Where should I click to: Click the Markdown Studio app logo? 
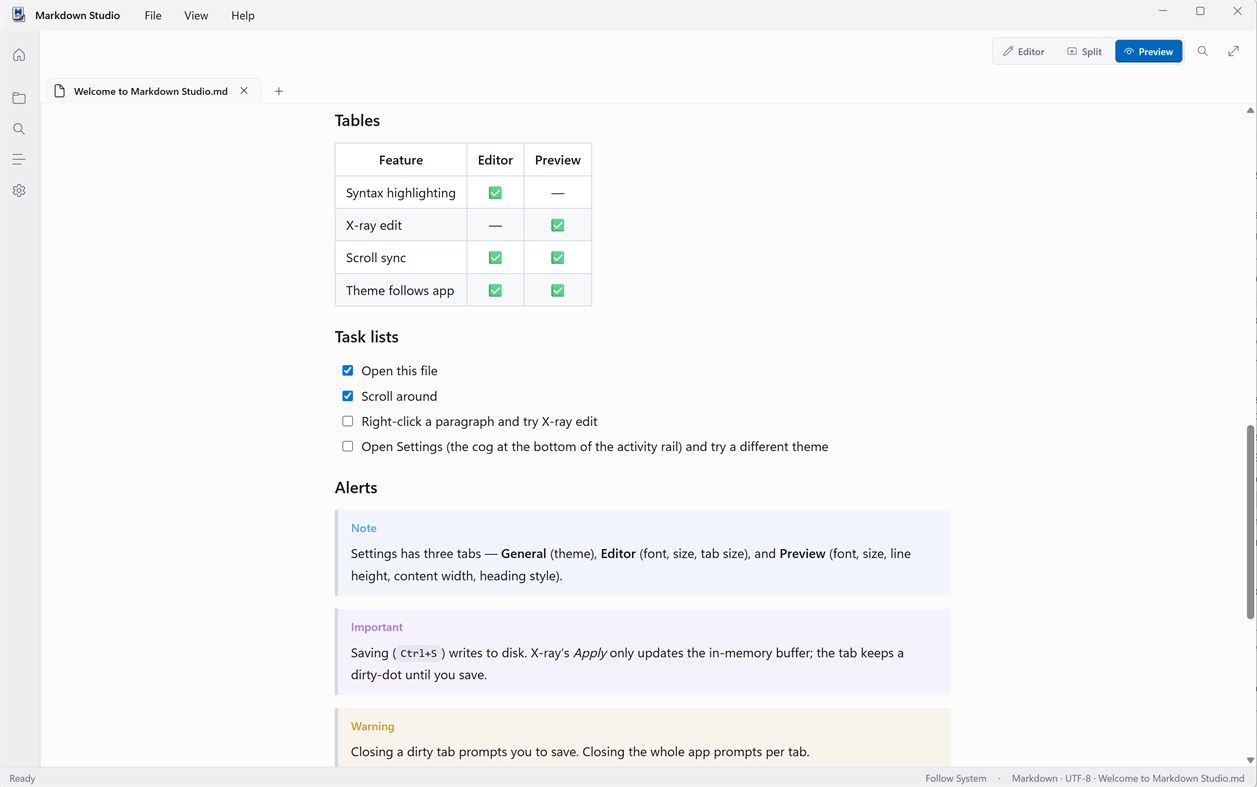[x=19, y=15]
